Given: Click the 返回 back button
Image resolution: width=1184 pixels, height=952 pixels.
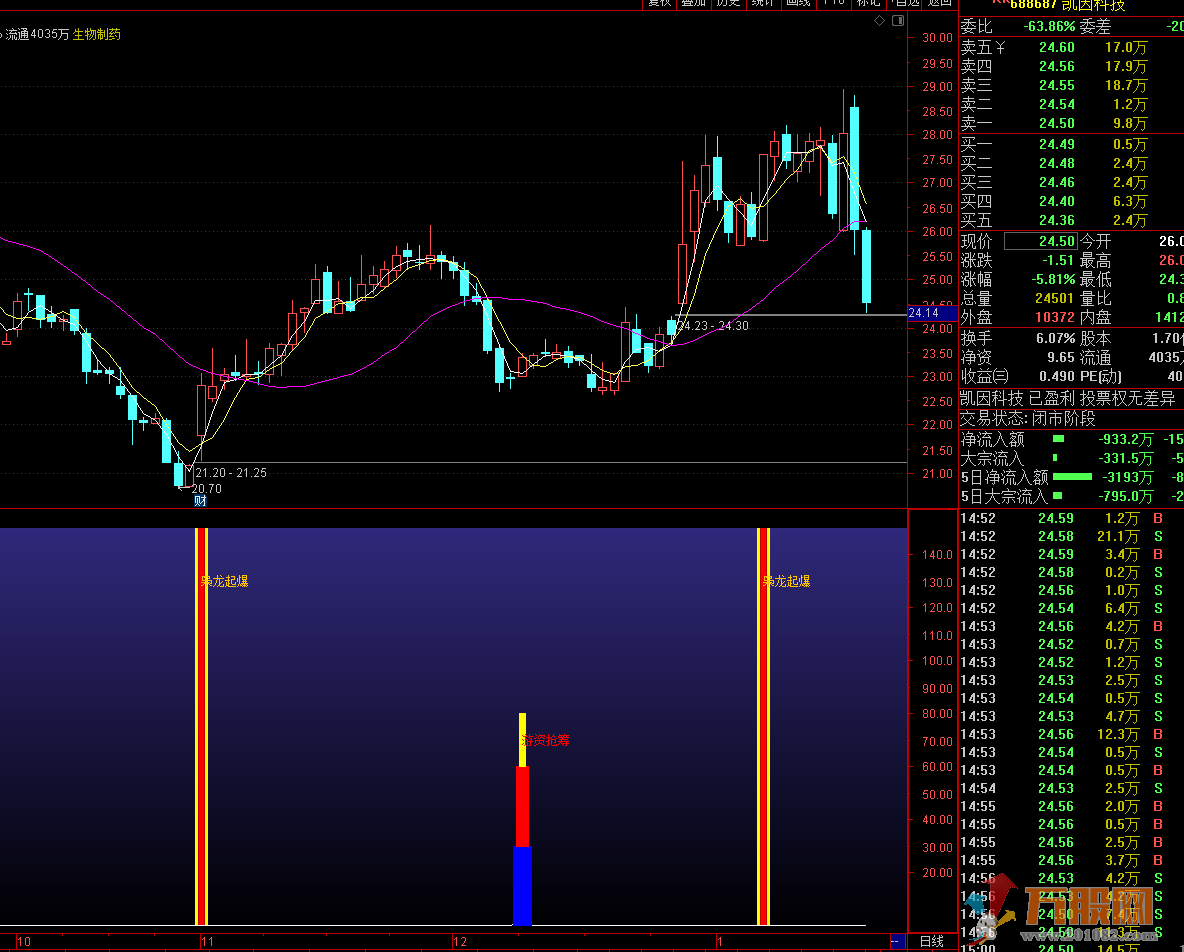Looking at the screenshot, I should pos(939,3).
